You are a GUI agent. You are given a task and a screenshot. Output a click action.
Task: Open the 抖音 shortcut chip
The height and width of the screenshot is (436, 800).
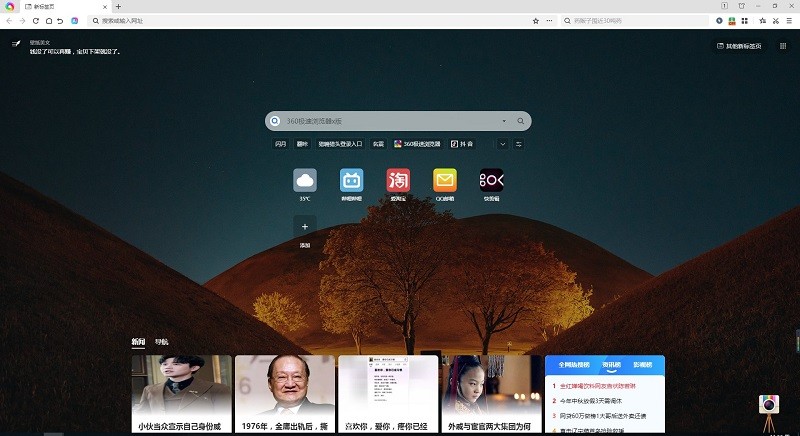pos(462,144)
